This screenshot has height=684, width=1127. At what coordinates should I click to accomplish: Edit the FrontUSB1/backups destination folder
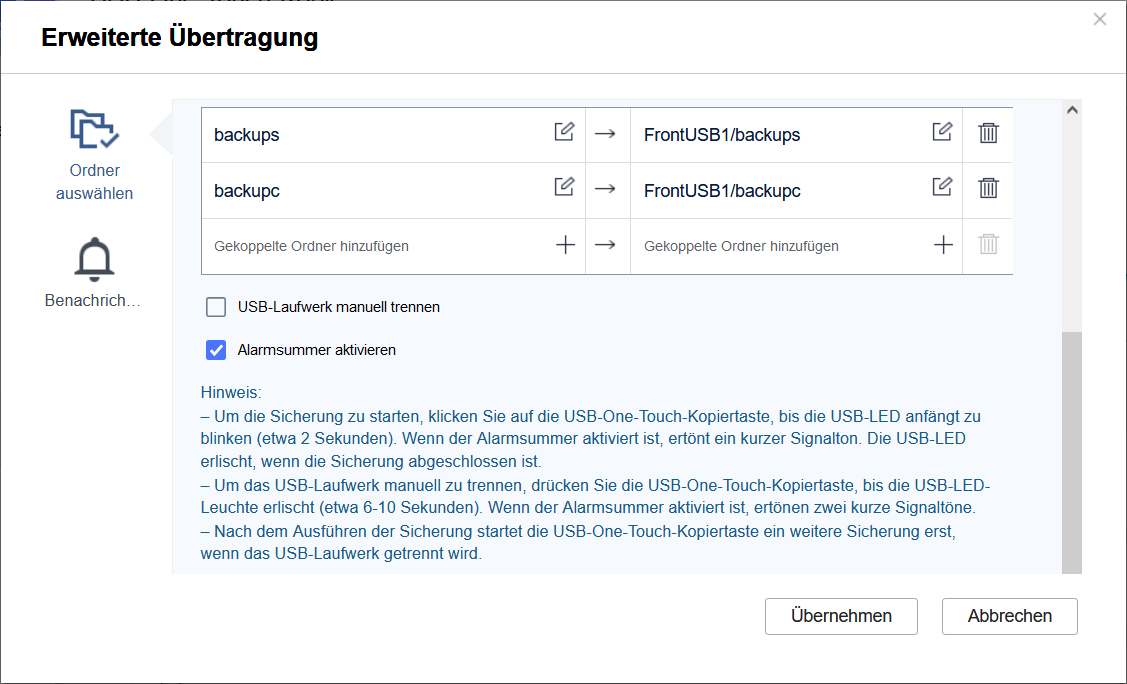pyautogui.click(x=942, y=132)
